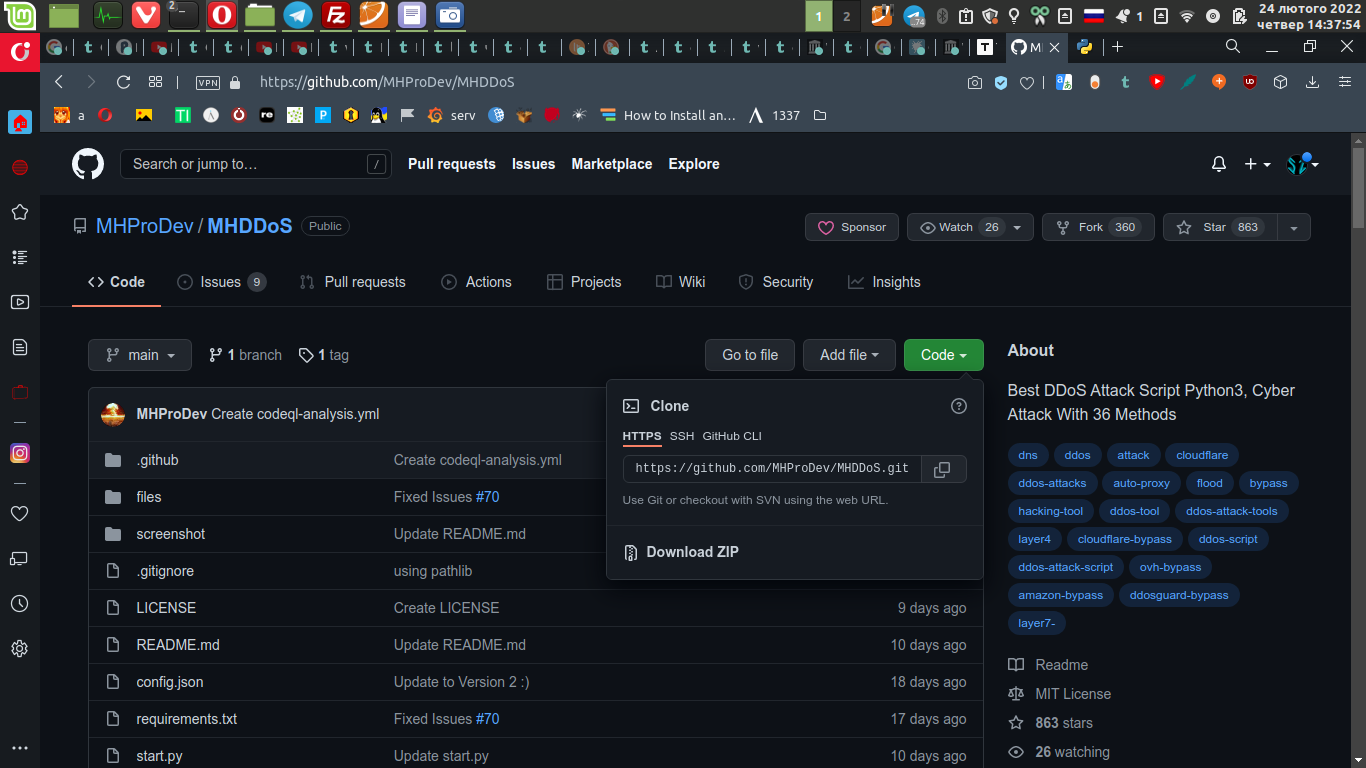Switch to the Python browser tab
Viewport: 1366px width, 768px height.
(x=1085, y=47)
